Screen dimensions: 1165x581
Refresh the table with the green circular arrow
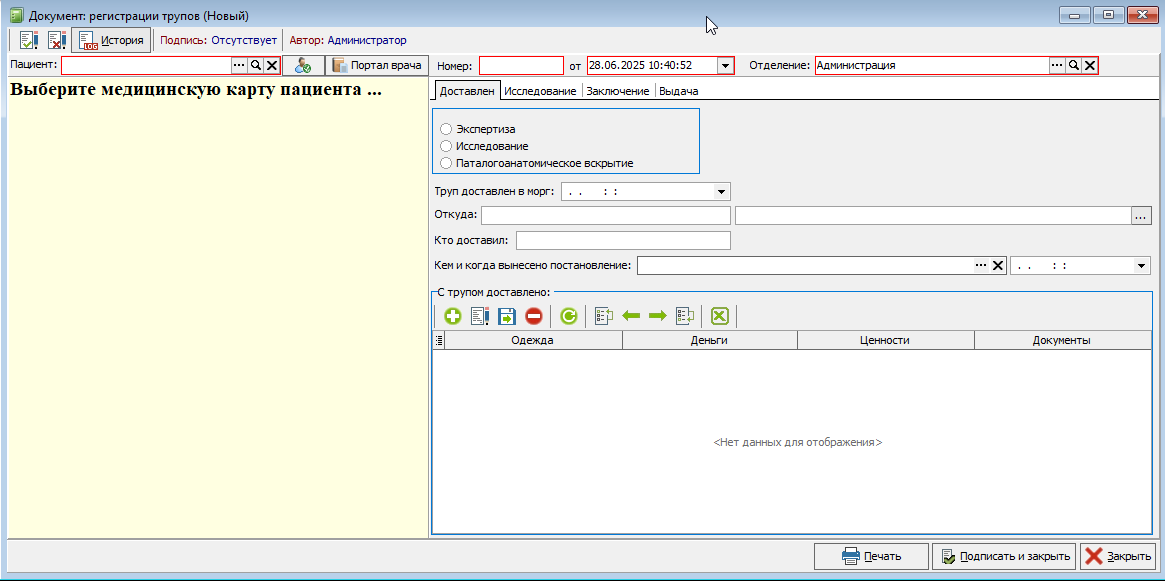(x=568, y=317)
